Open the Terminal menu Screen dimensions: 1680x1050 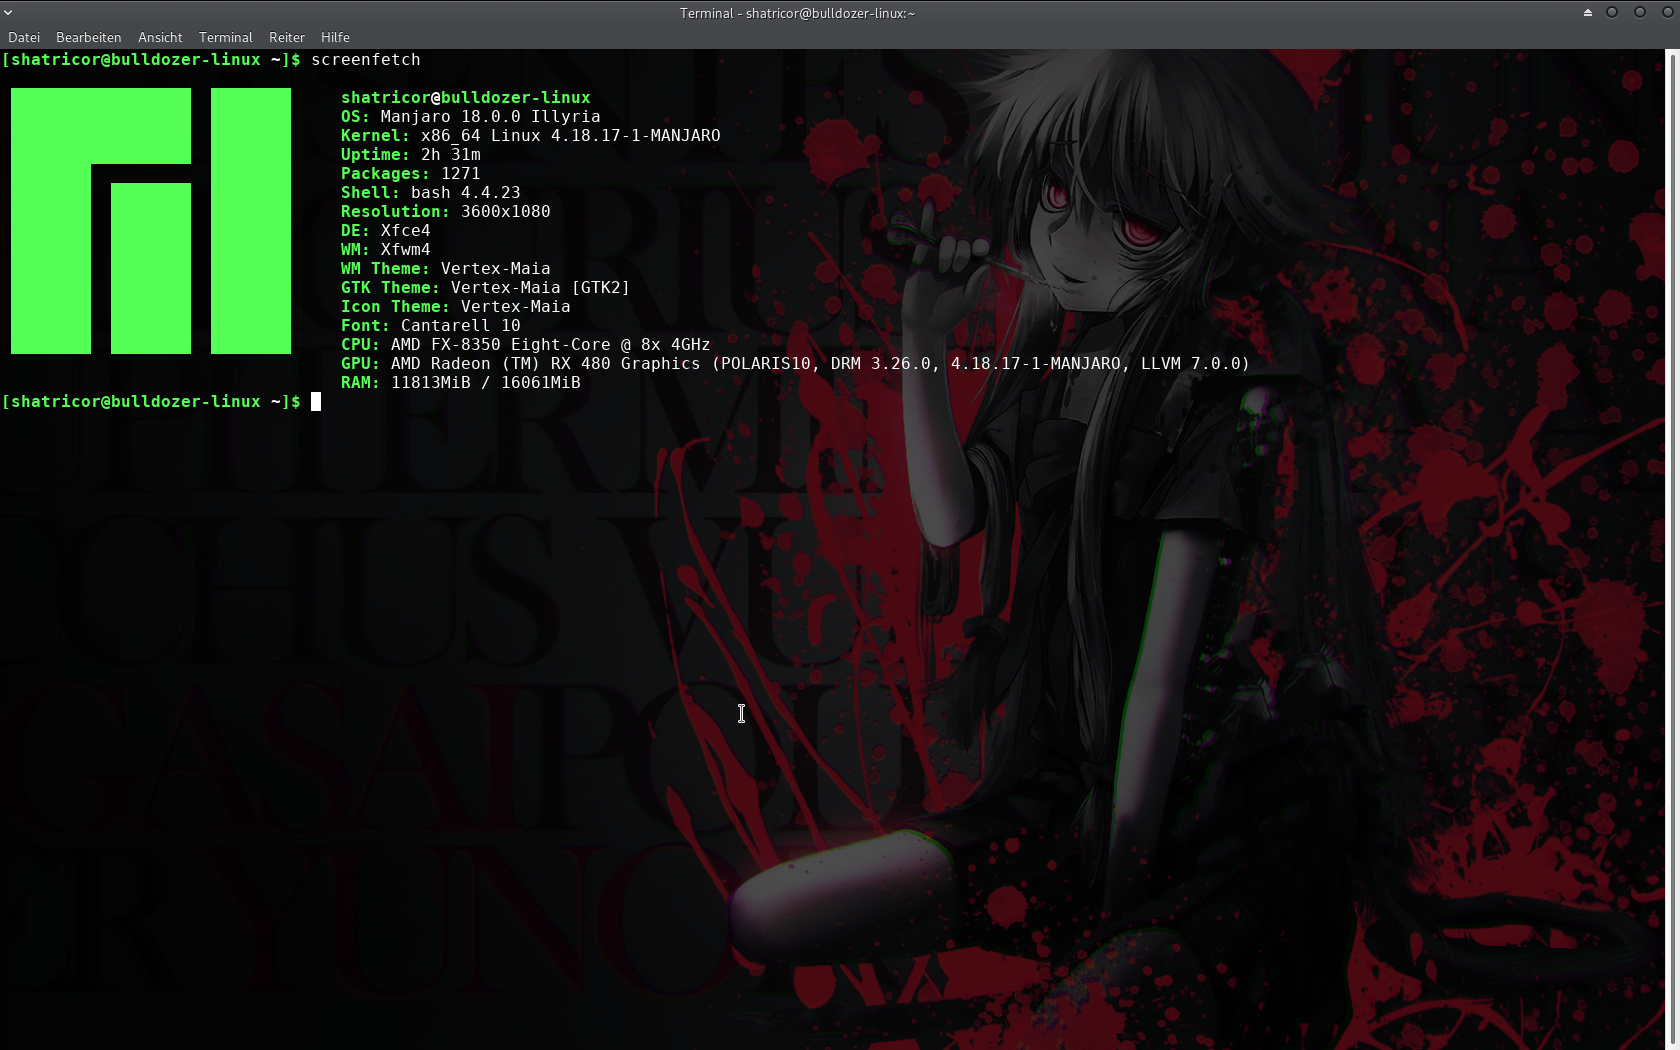(225, 37)
